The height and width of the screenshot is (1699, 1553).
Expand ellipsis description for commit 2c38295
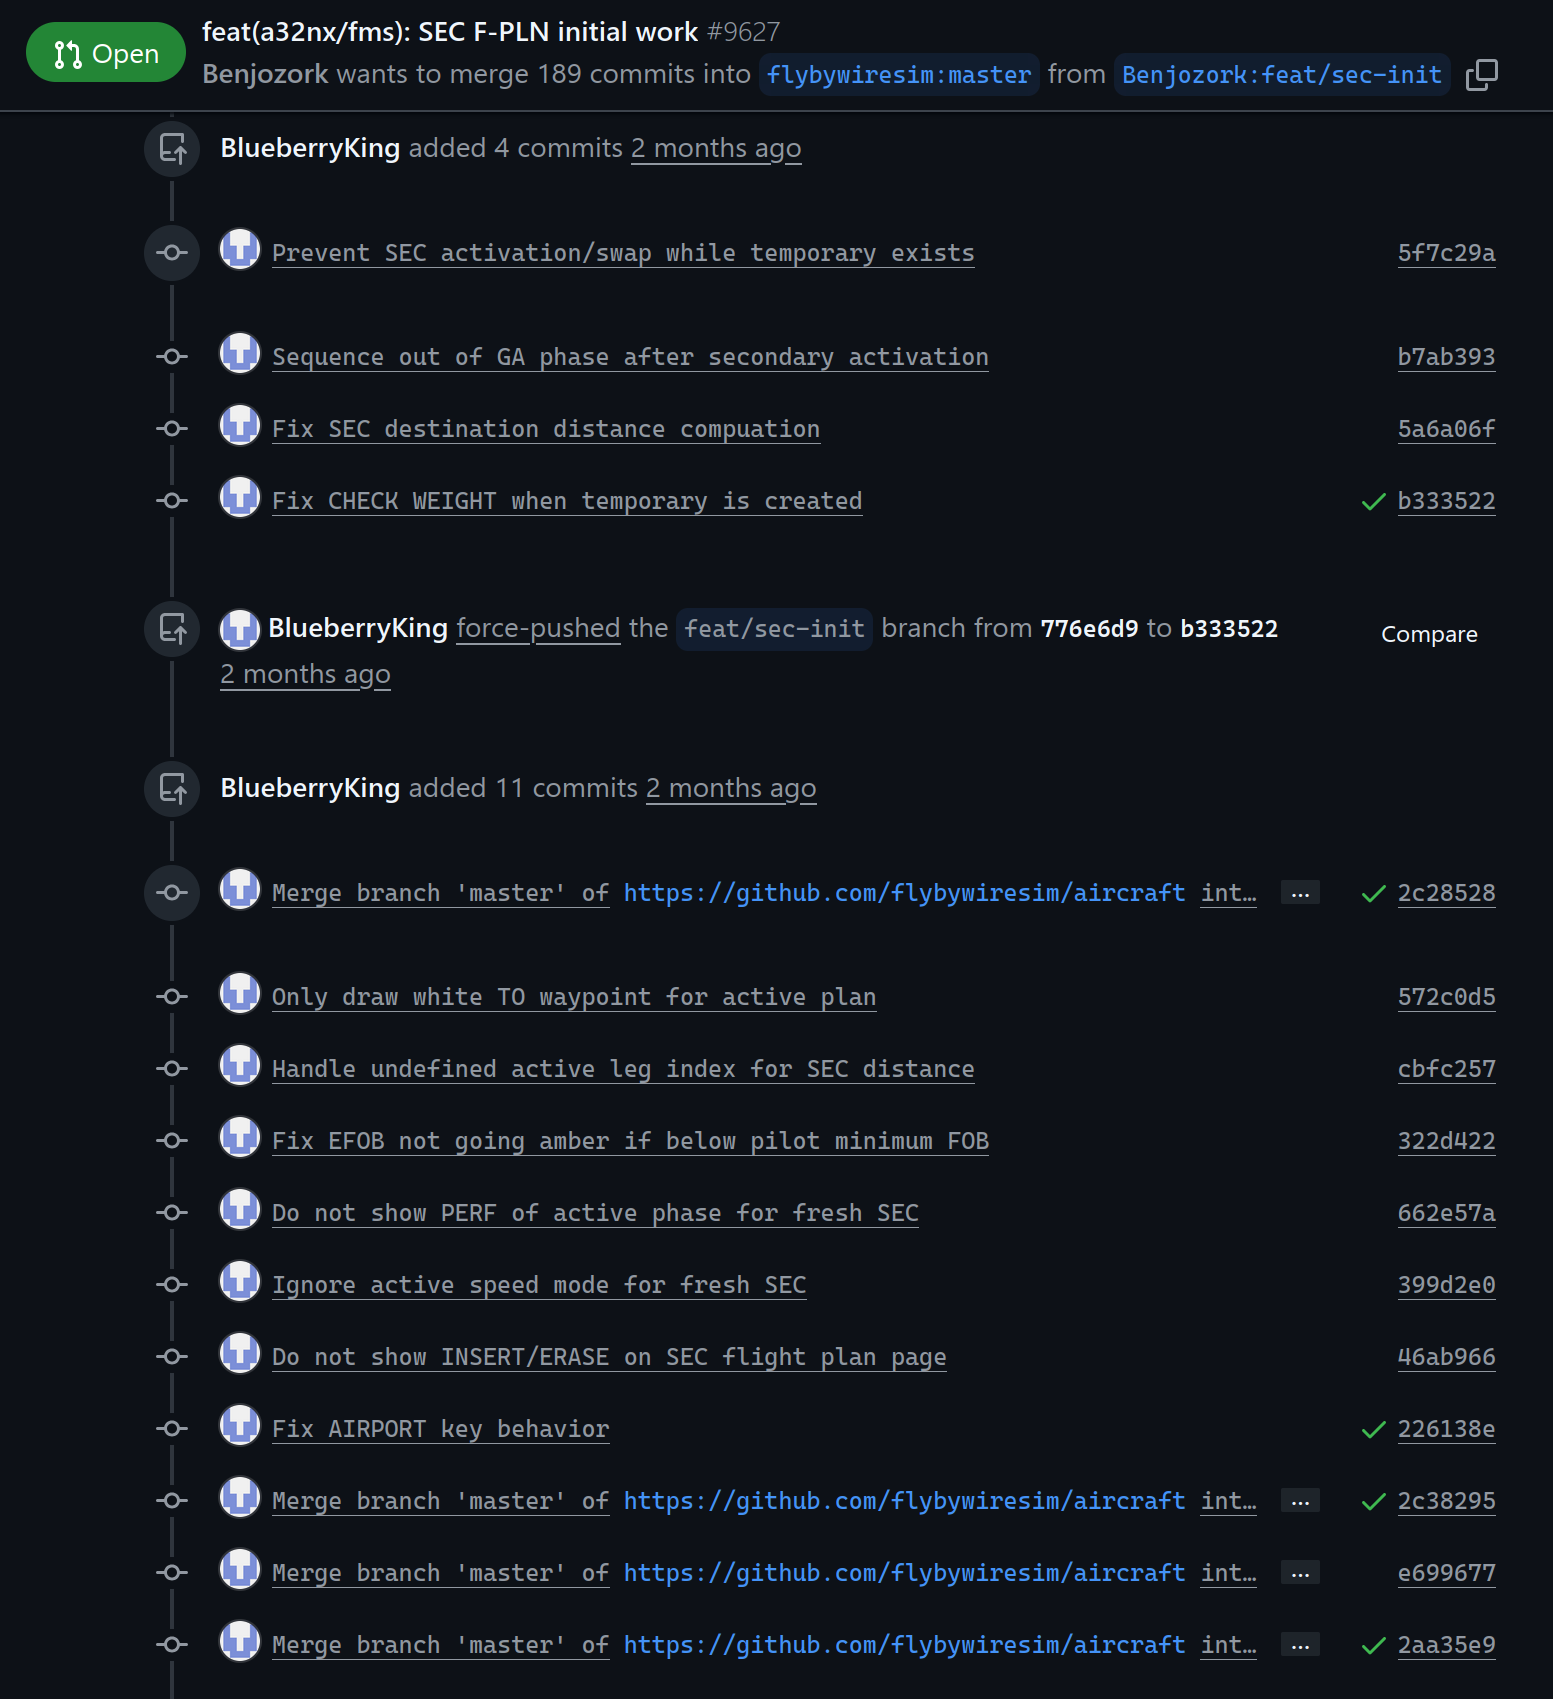tap(1299, 1502)
